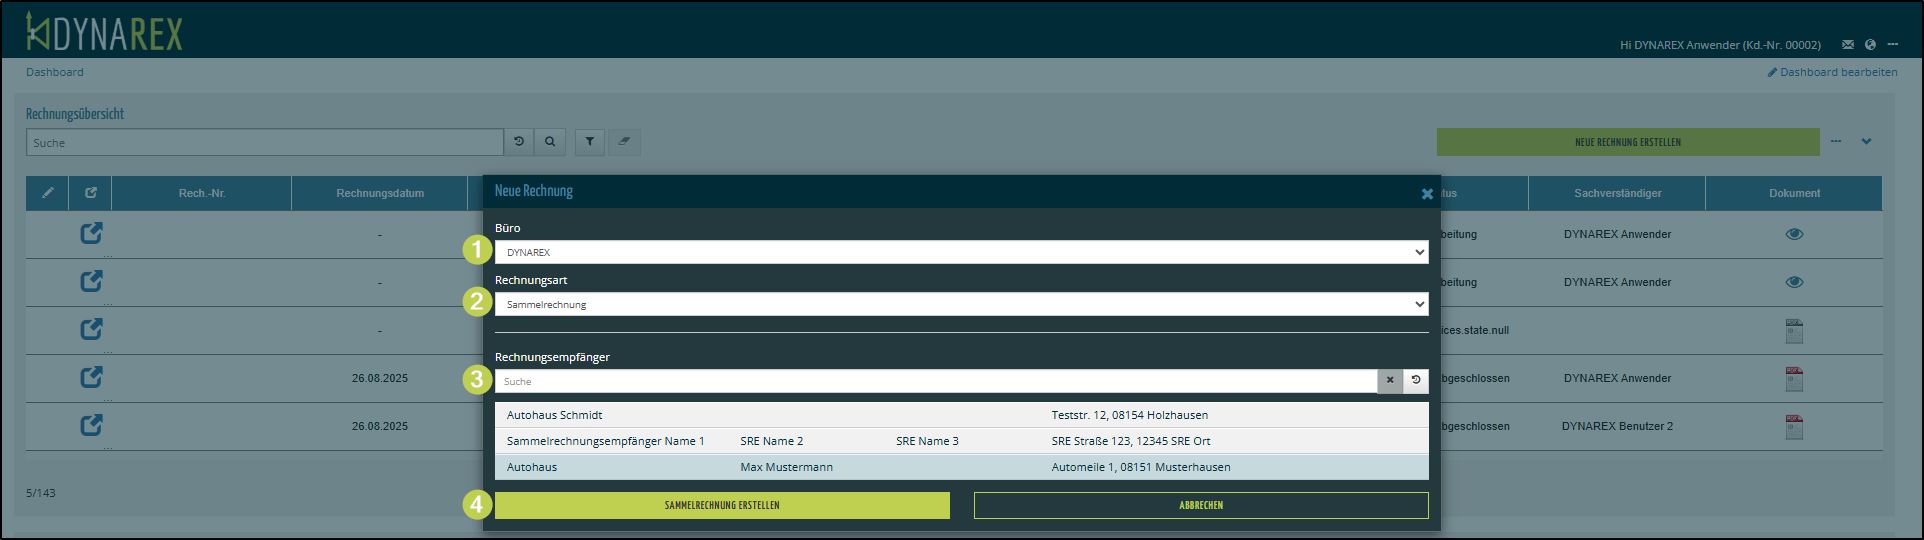The image size is (1924, 540).
Task: Click the magnifier search button
Action: pos(550,142)
